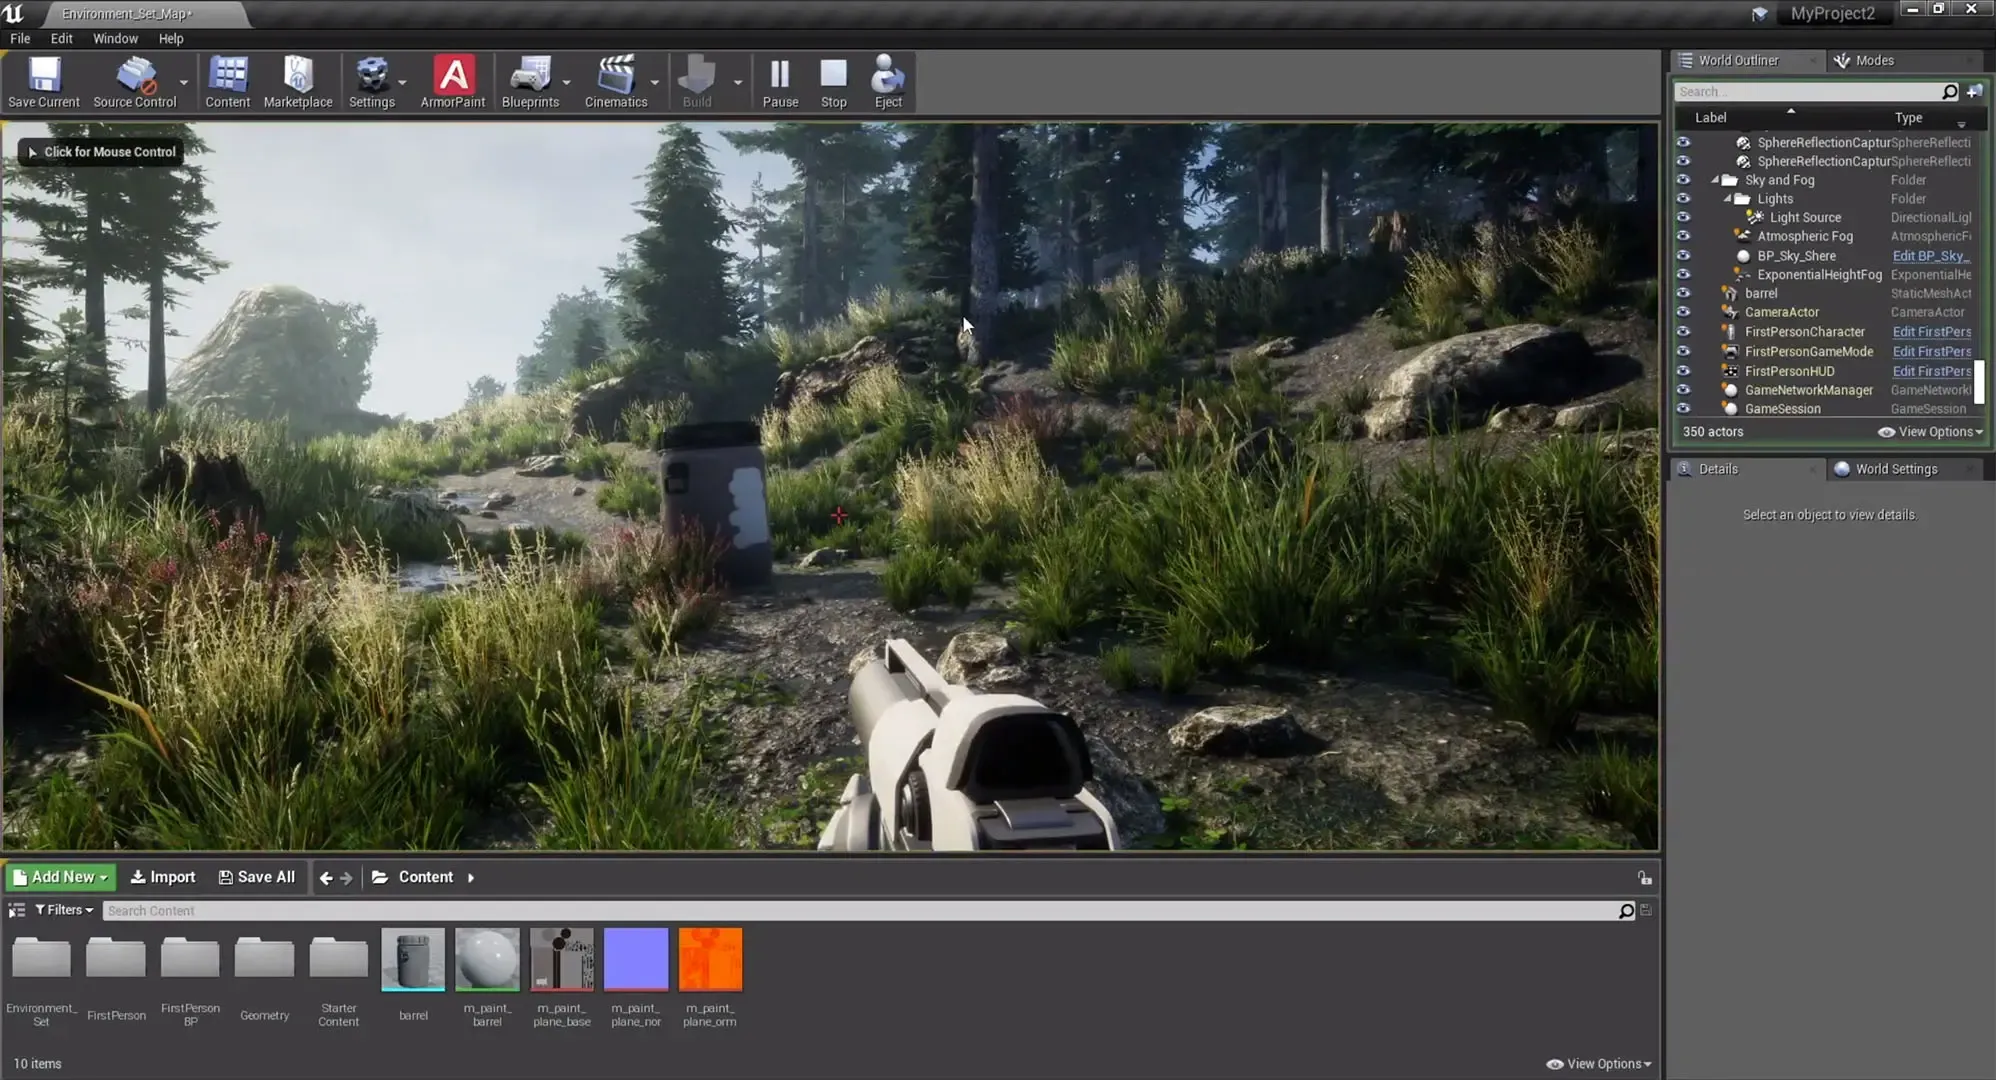
Task: Launch ArmorPaint from the toolbar
Action: 453,80
